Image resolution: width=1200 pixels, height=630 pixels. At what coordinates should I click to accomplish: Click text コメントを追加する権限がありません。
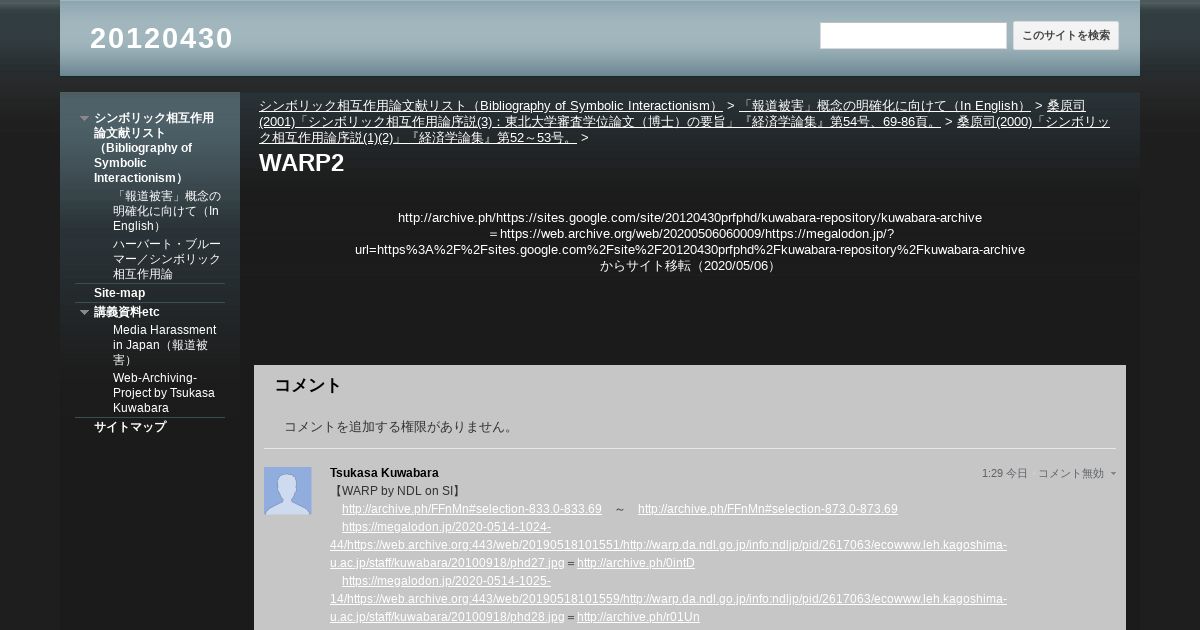tap(400, 427)
